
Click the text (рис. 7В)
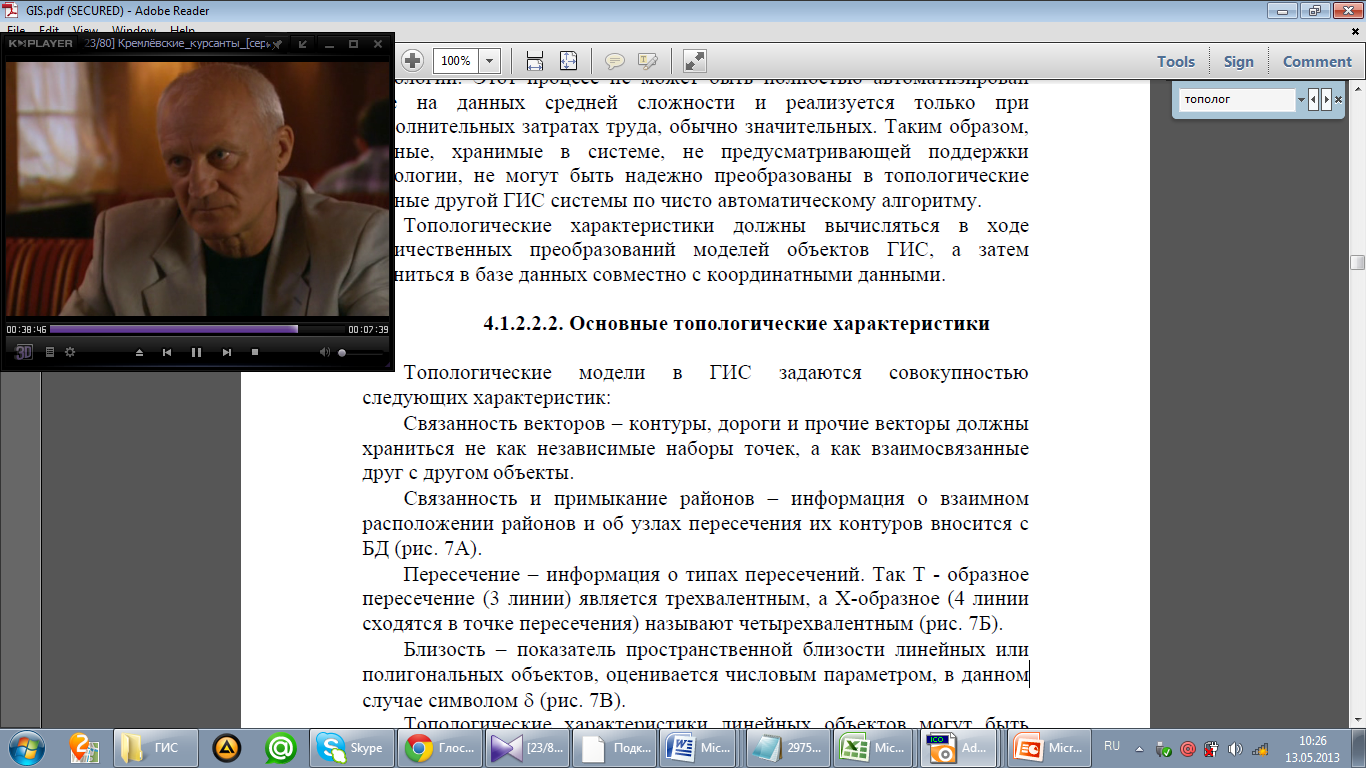(x=580, y=700)
